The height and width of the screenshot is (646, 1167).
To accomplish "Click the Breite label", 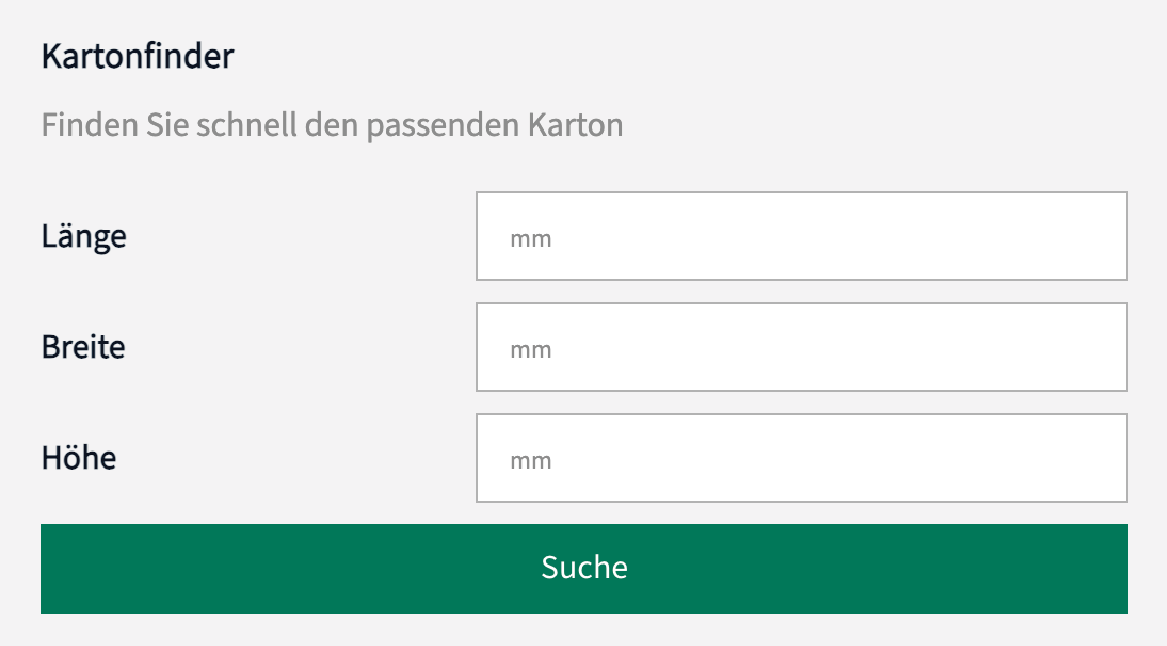I will pos(83,347).
